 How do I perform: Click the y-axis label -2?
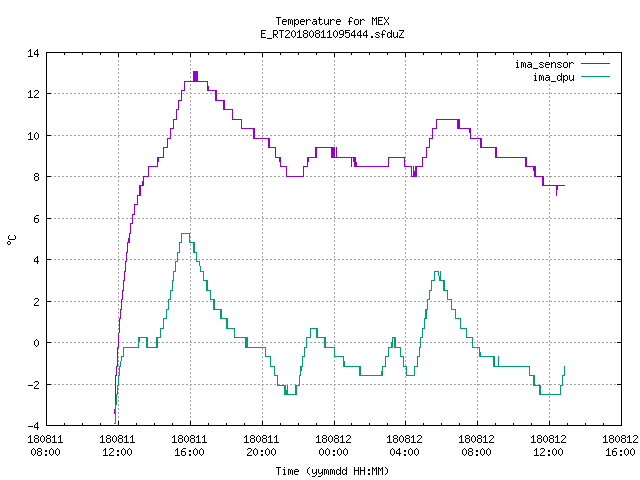33,385
